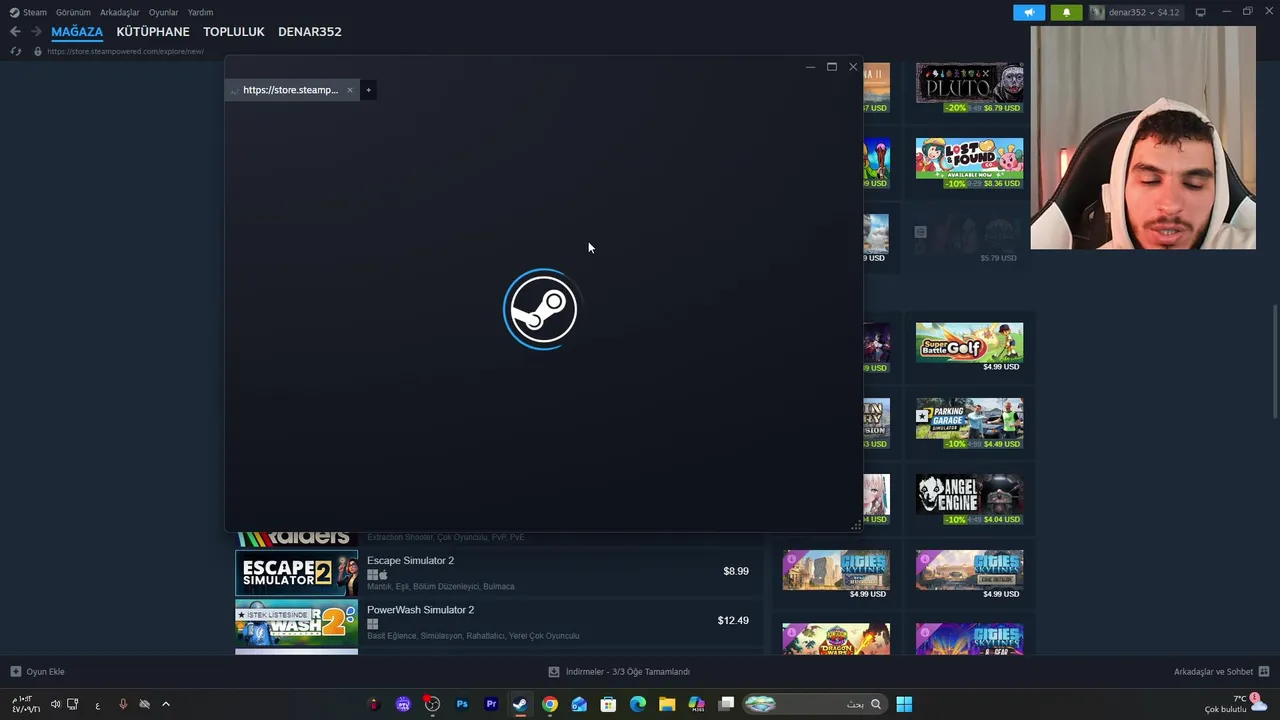This screenshot has height=720, width=1280.
Task: Open Arkadaşlar ve Sohbet link
Action: (x=1214, y=672)
